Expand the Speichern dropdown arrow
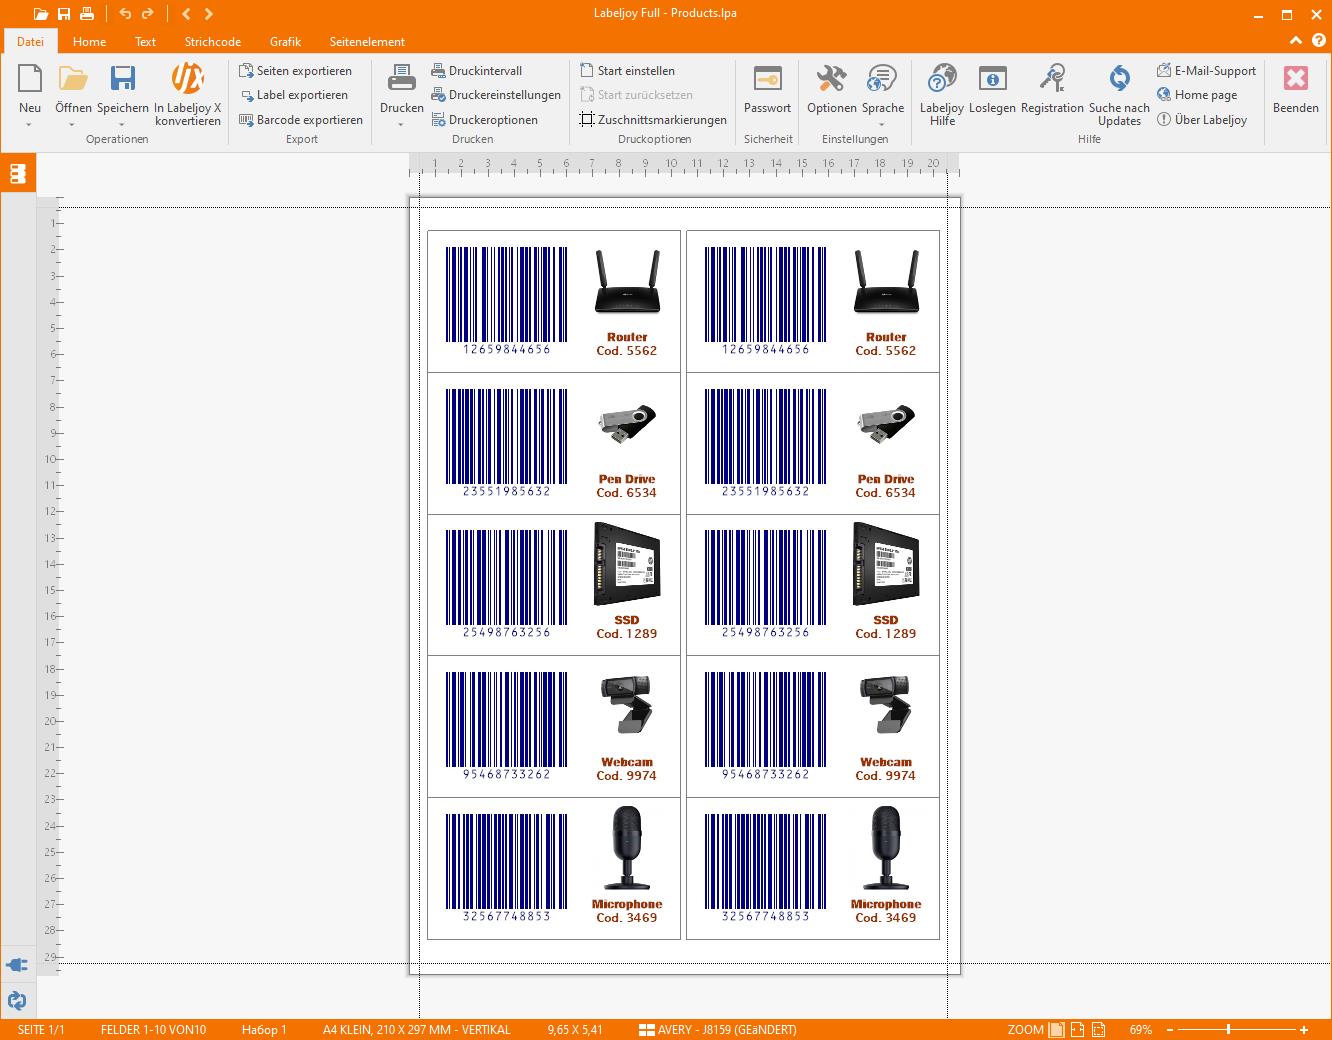The image size is (1332, 1040). pyautogui.click(x=123, y=125)
